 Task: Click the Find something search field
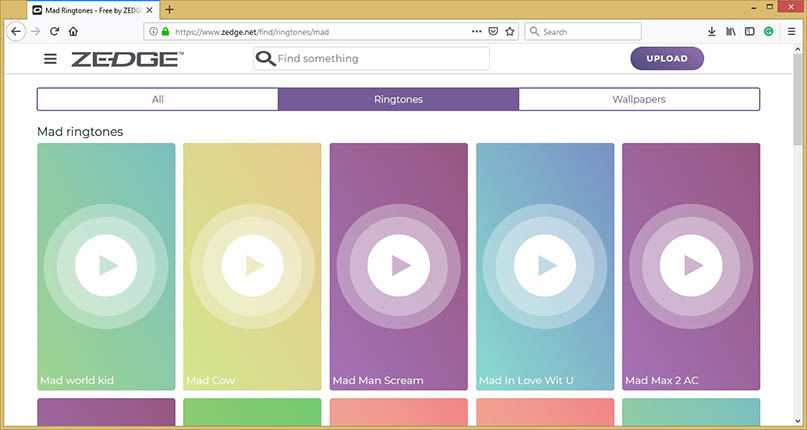(380, 59)
